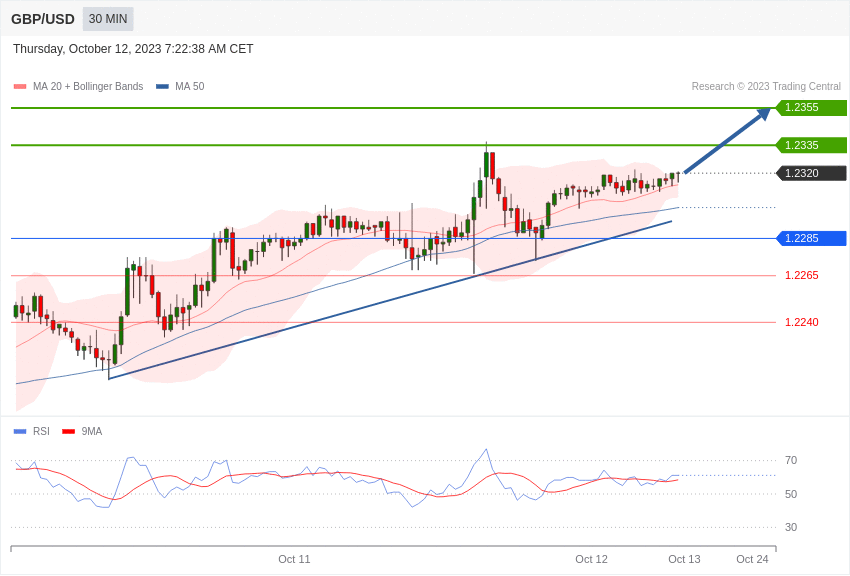Image resolution: width=850 pixels, height=576 pixels.
Task: Click the 1.2265 support level label
Action: coord(802,275)
